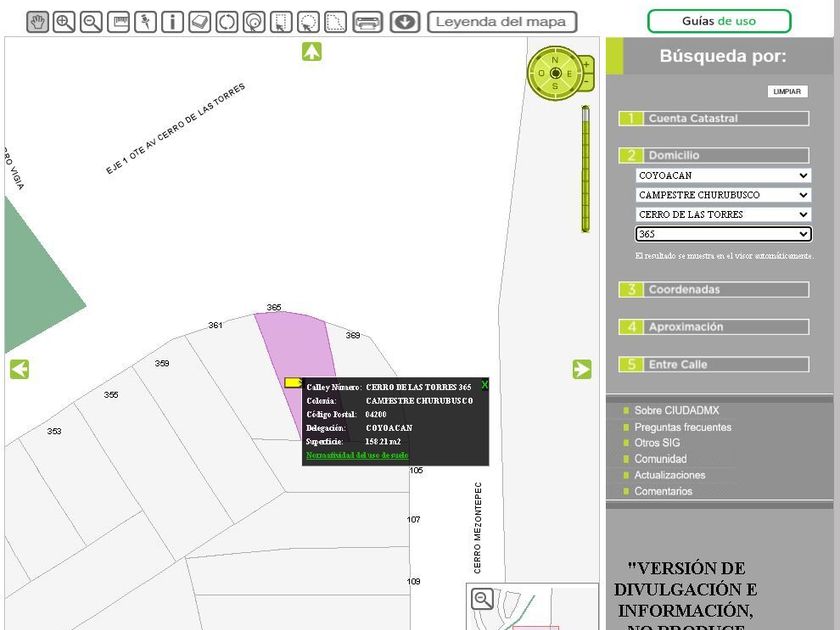
Task: Open Otros SIG menu item
Action: 657,442
